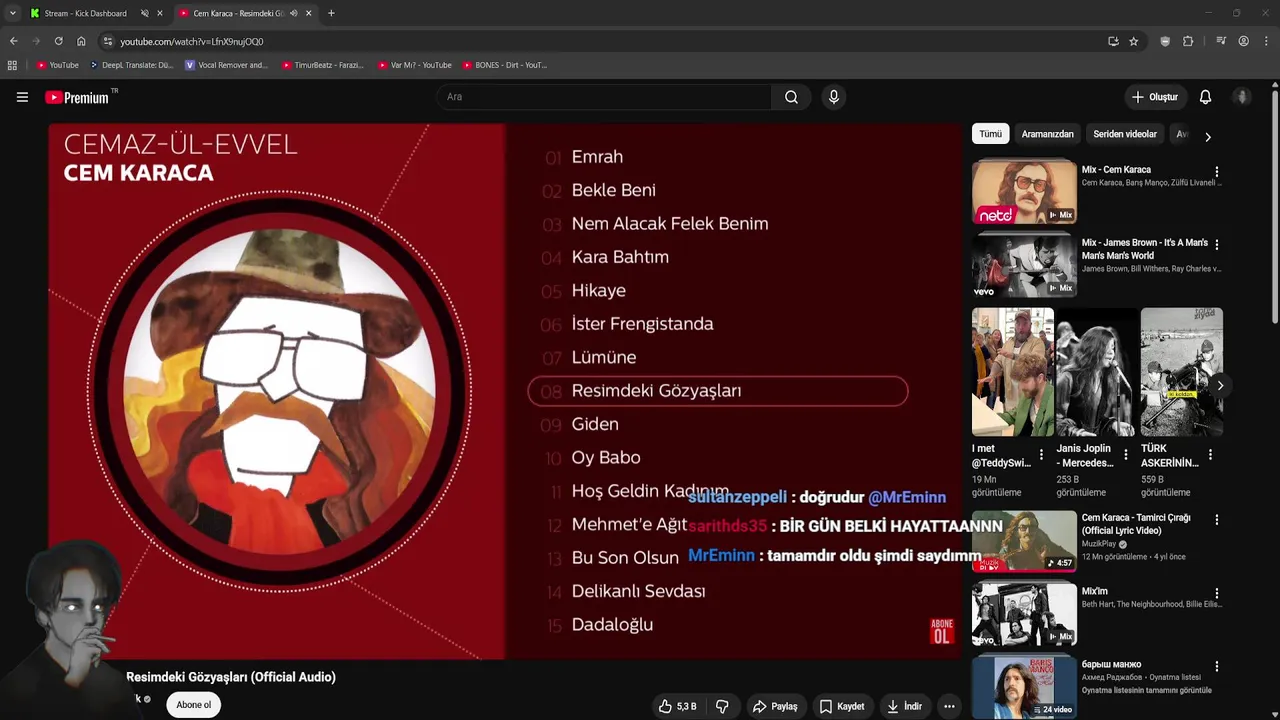Screen dimensions: 1280x720
Task: Open options for TÜRK ASKERİNİN short
Action: pyautogui.click(x=1210, y=455)
